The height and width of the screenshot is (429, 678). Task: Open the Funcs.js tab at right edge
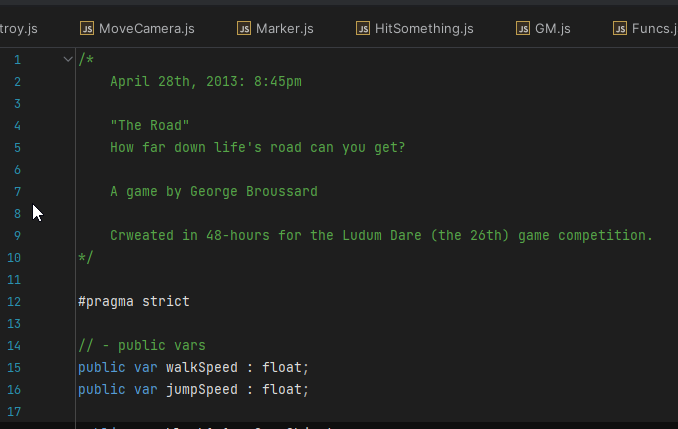644,29
